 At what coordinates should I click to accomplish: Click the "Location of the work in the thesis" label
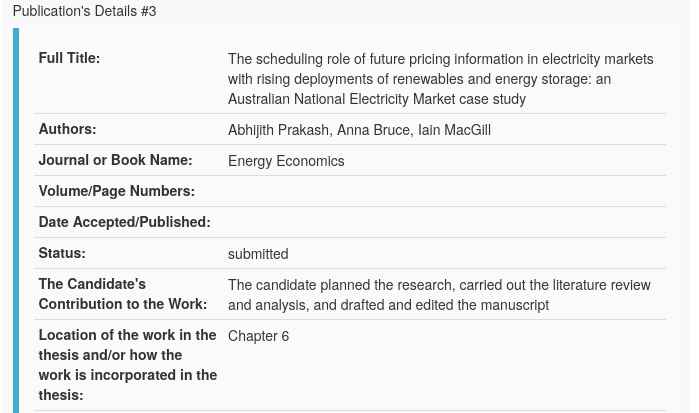pyautogui.click(x=127, y=365)
